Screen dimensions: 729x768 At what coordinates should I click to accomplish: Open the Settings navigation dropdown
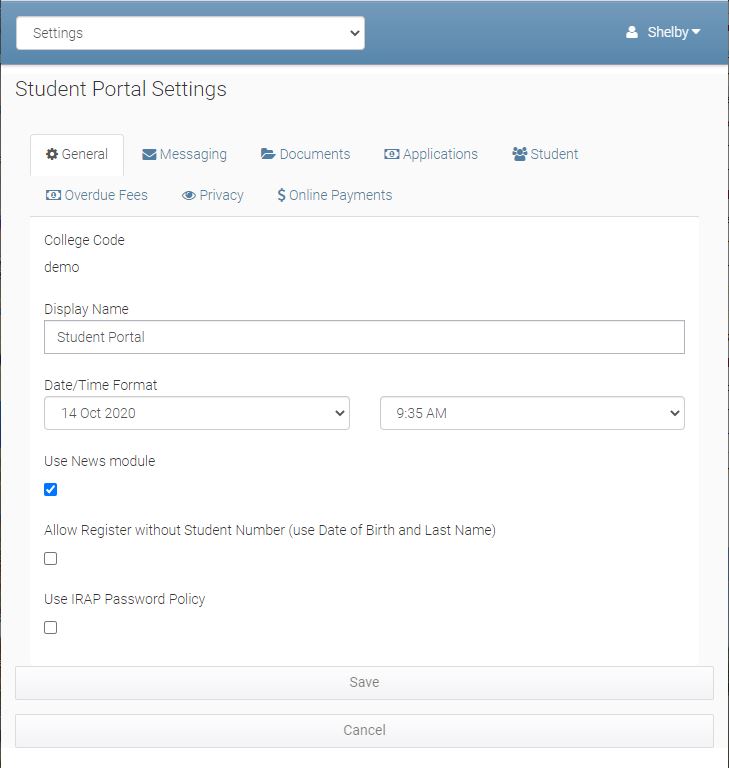point(190,33)
